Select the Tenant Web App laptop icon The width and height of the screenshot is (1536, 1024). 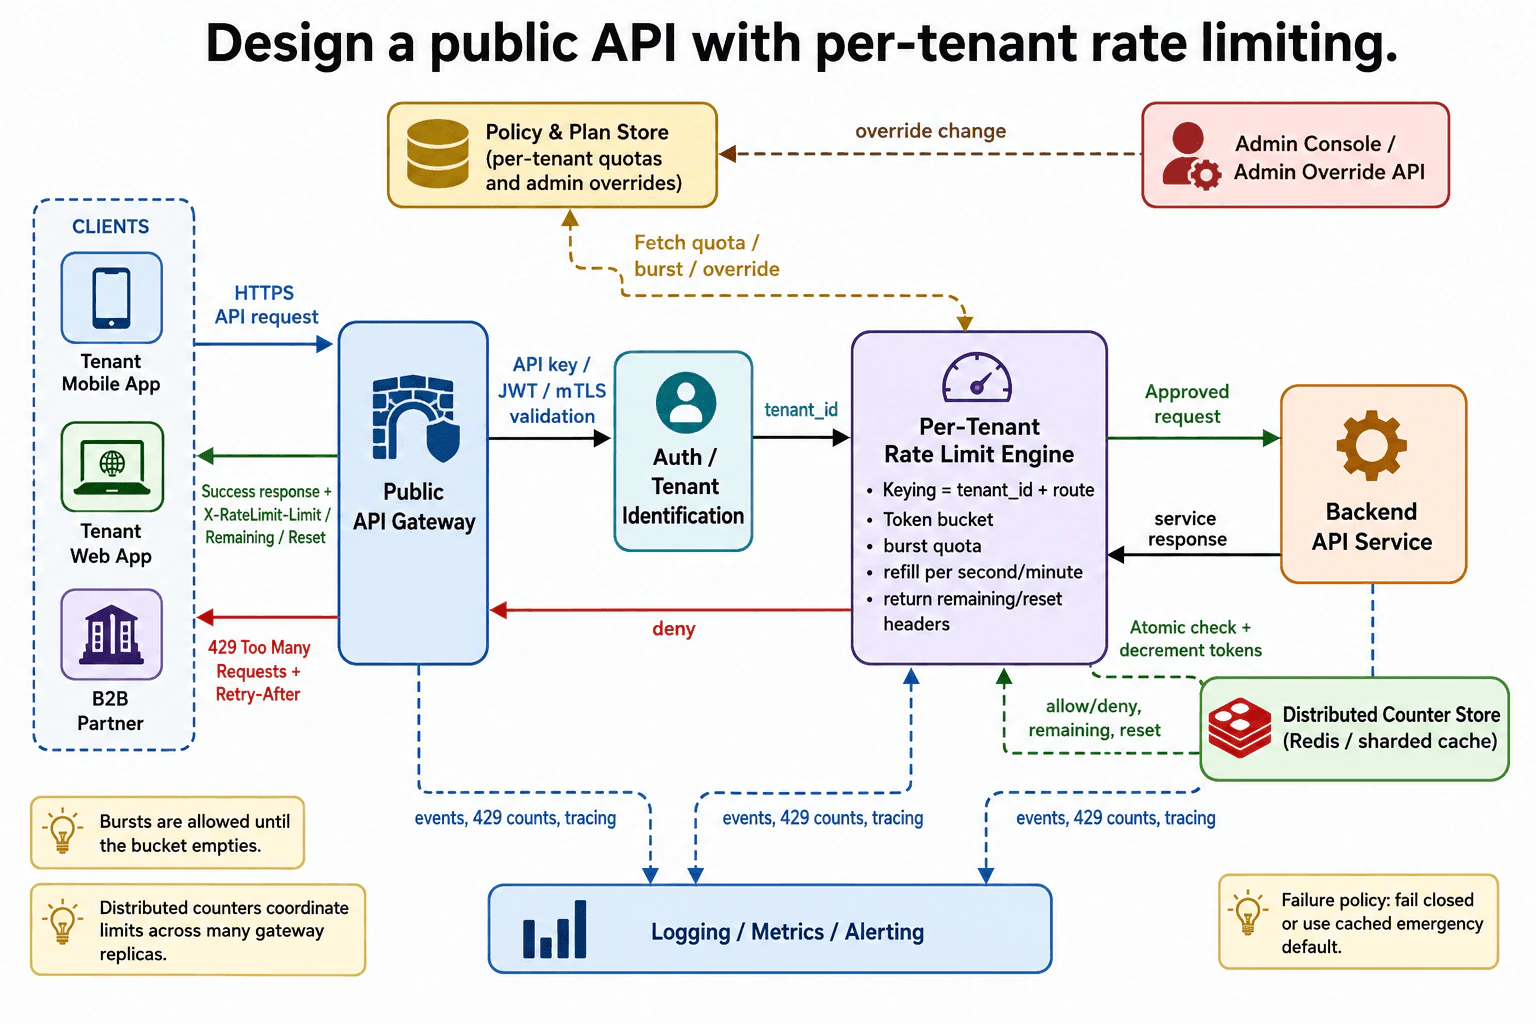(112, 467)
